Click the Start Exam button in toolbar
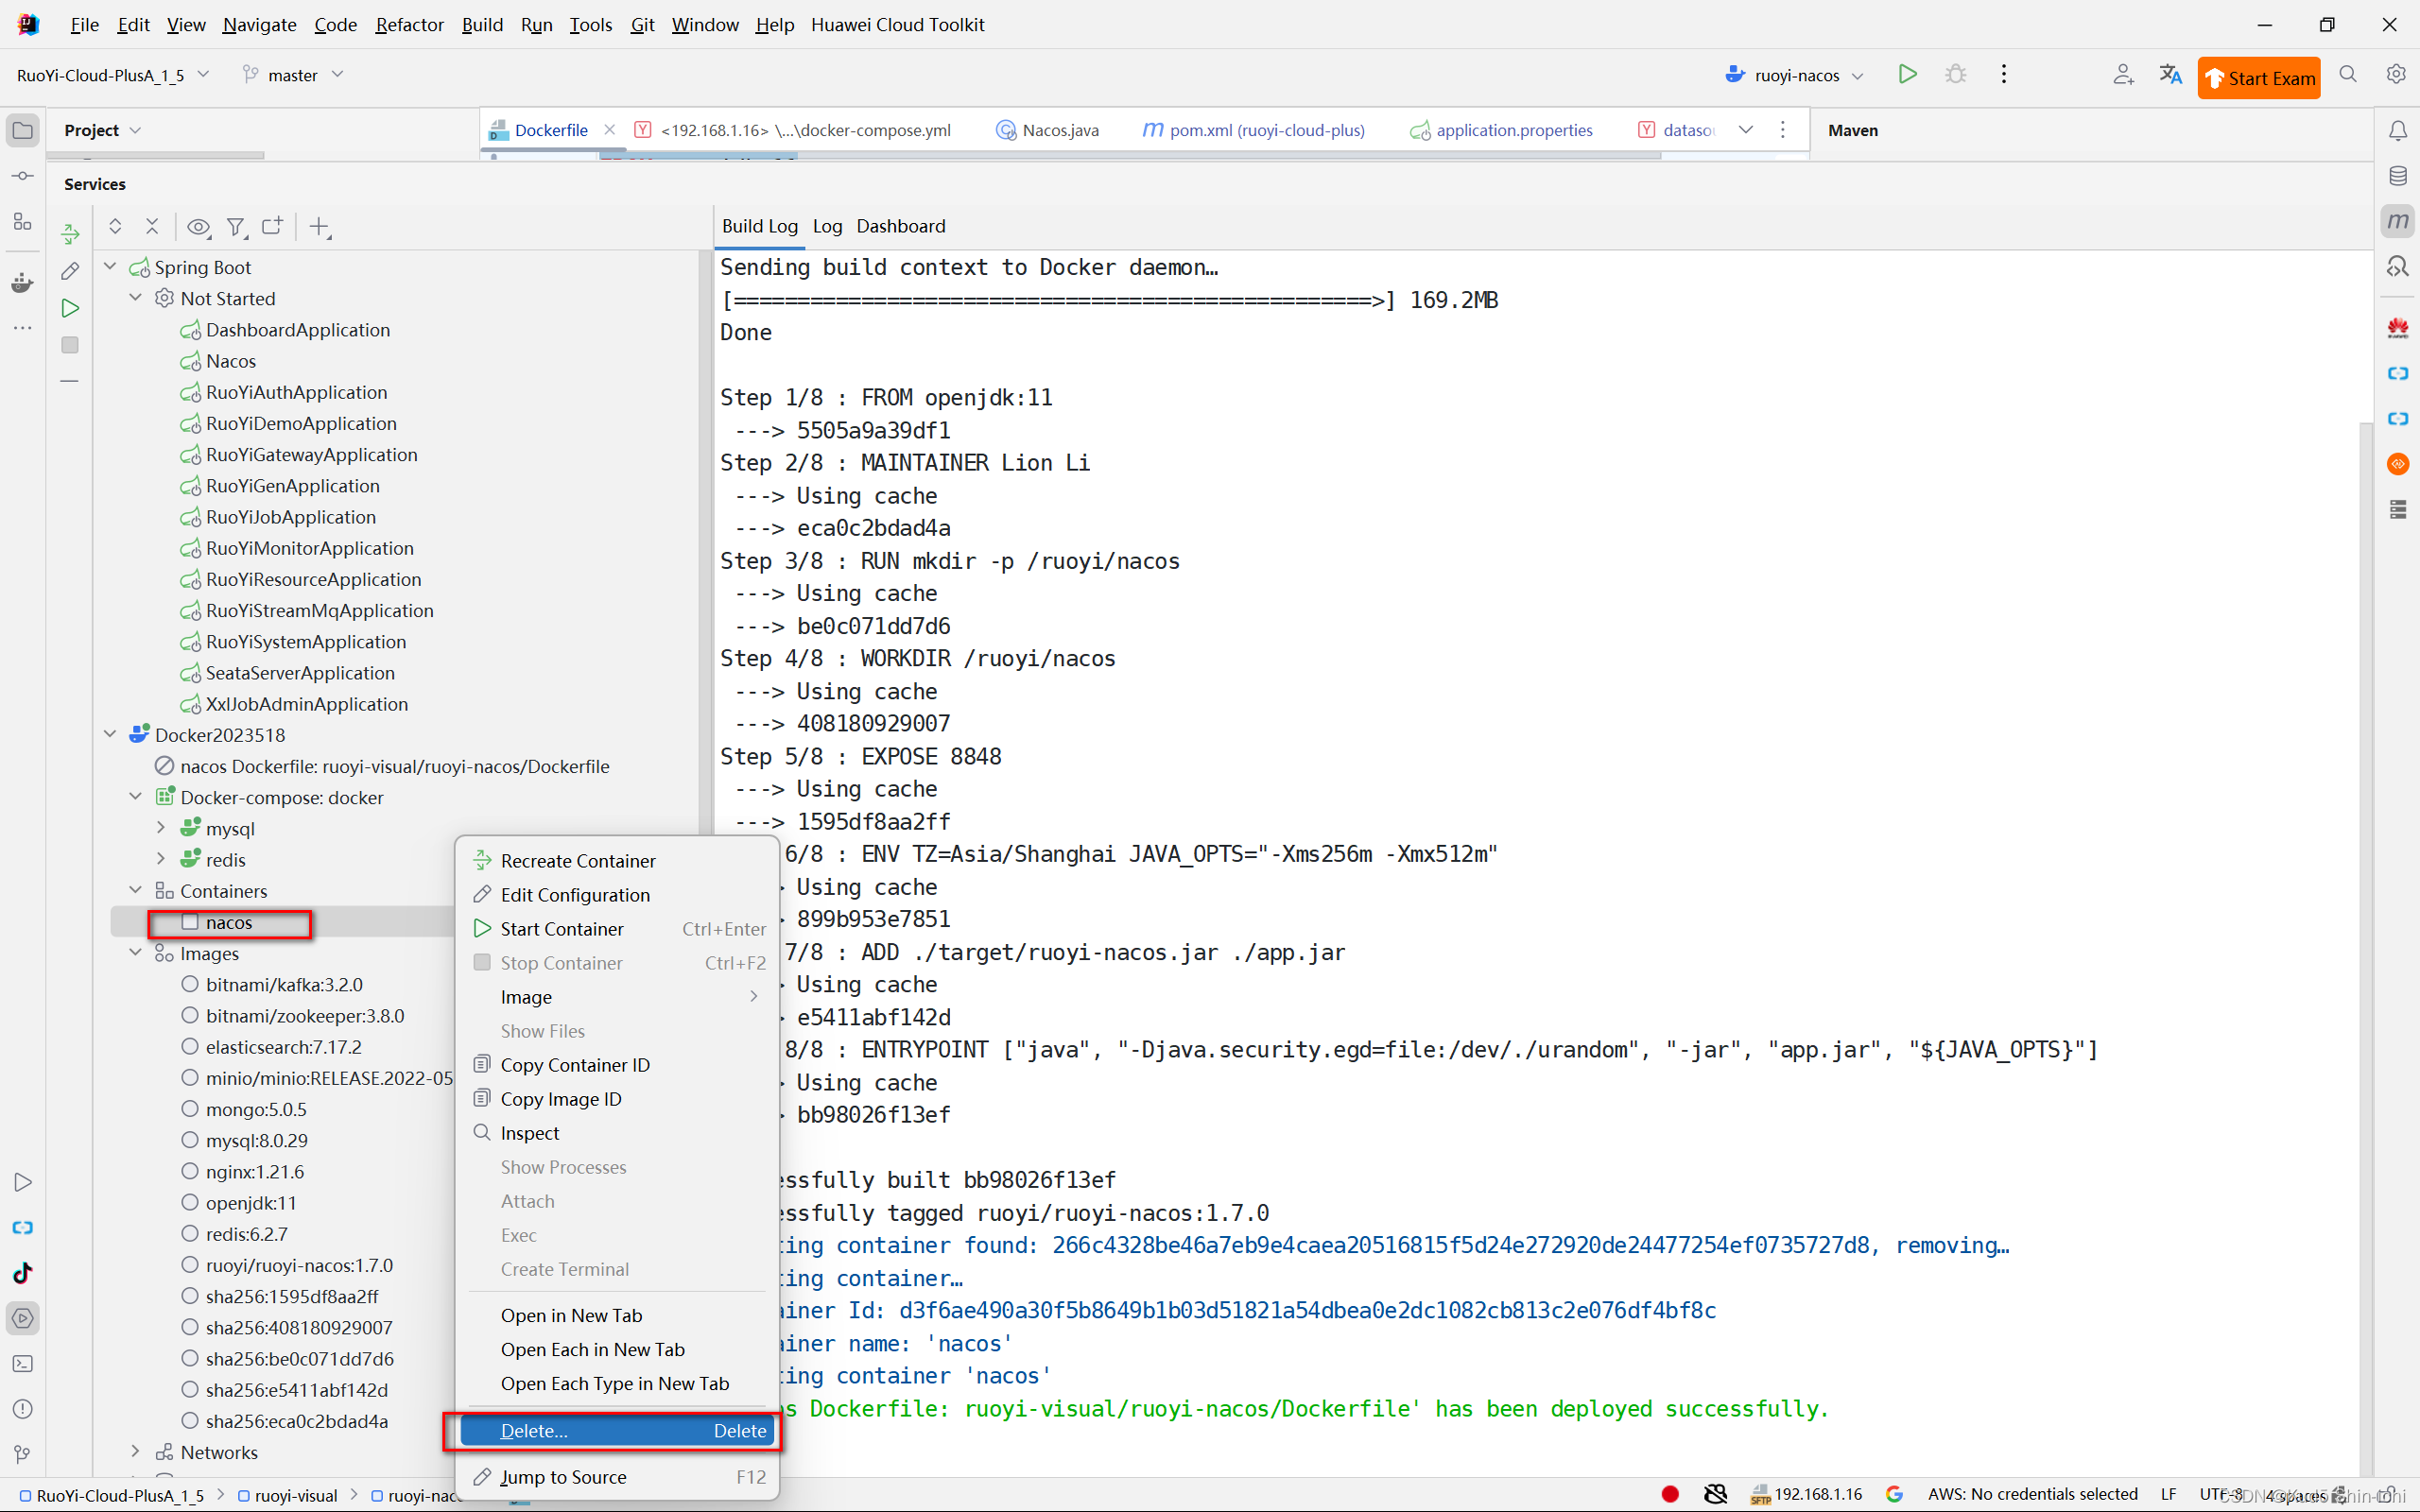The width and height of the screenshot is (2420, 1512). click(2261, 77)
